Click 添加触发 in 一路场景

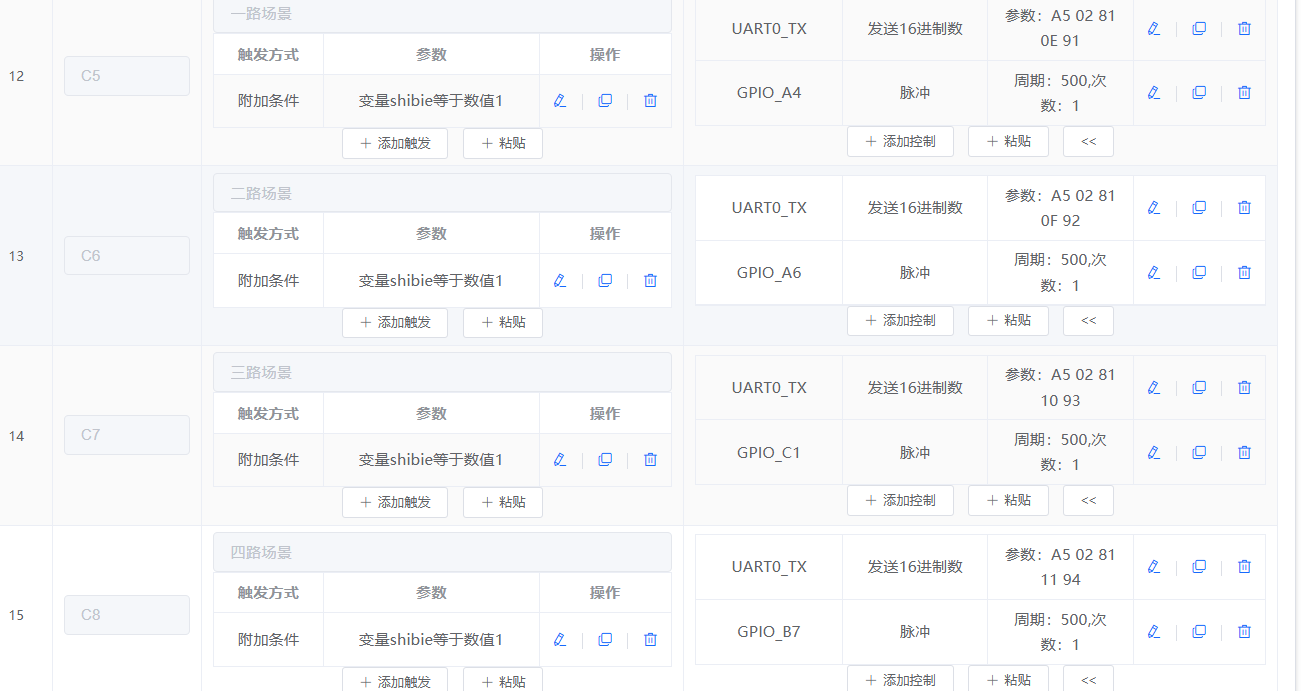[395, 143]
